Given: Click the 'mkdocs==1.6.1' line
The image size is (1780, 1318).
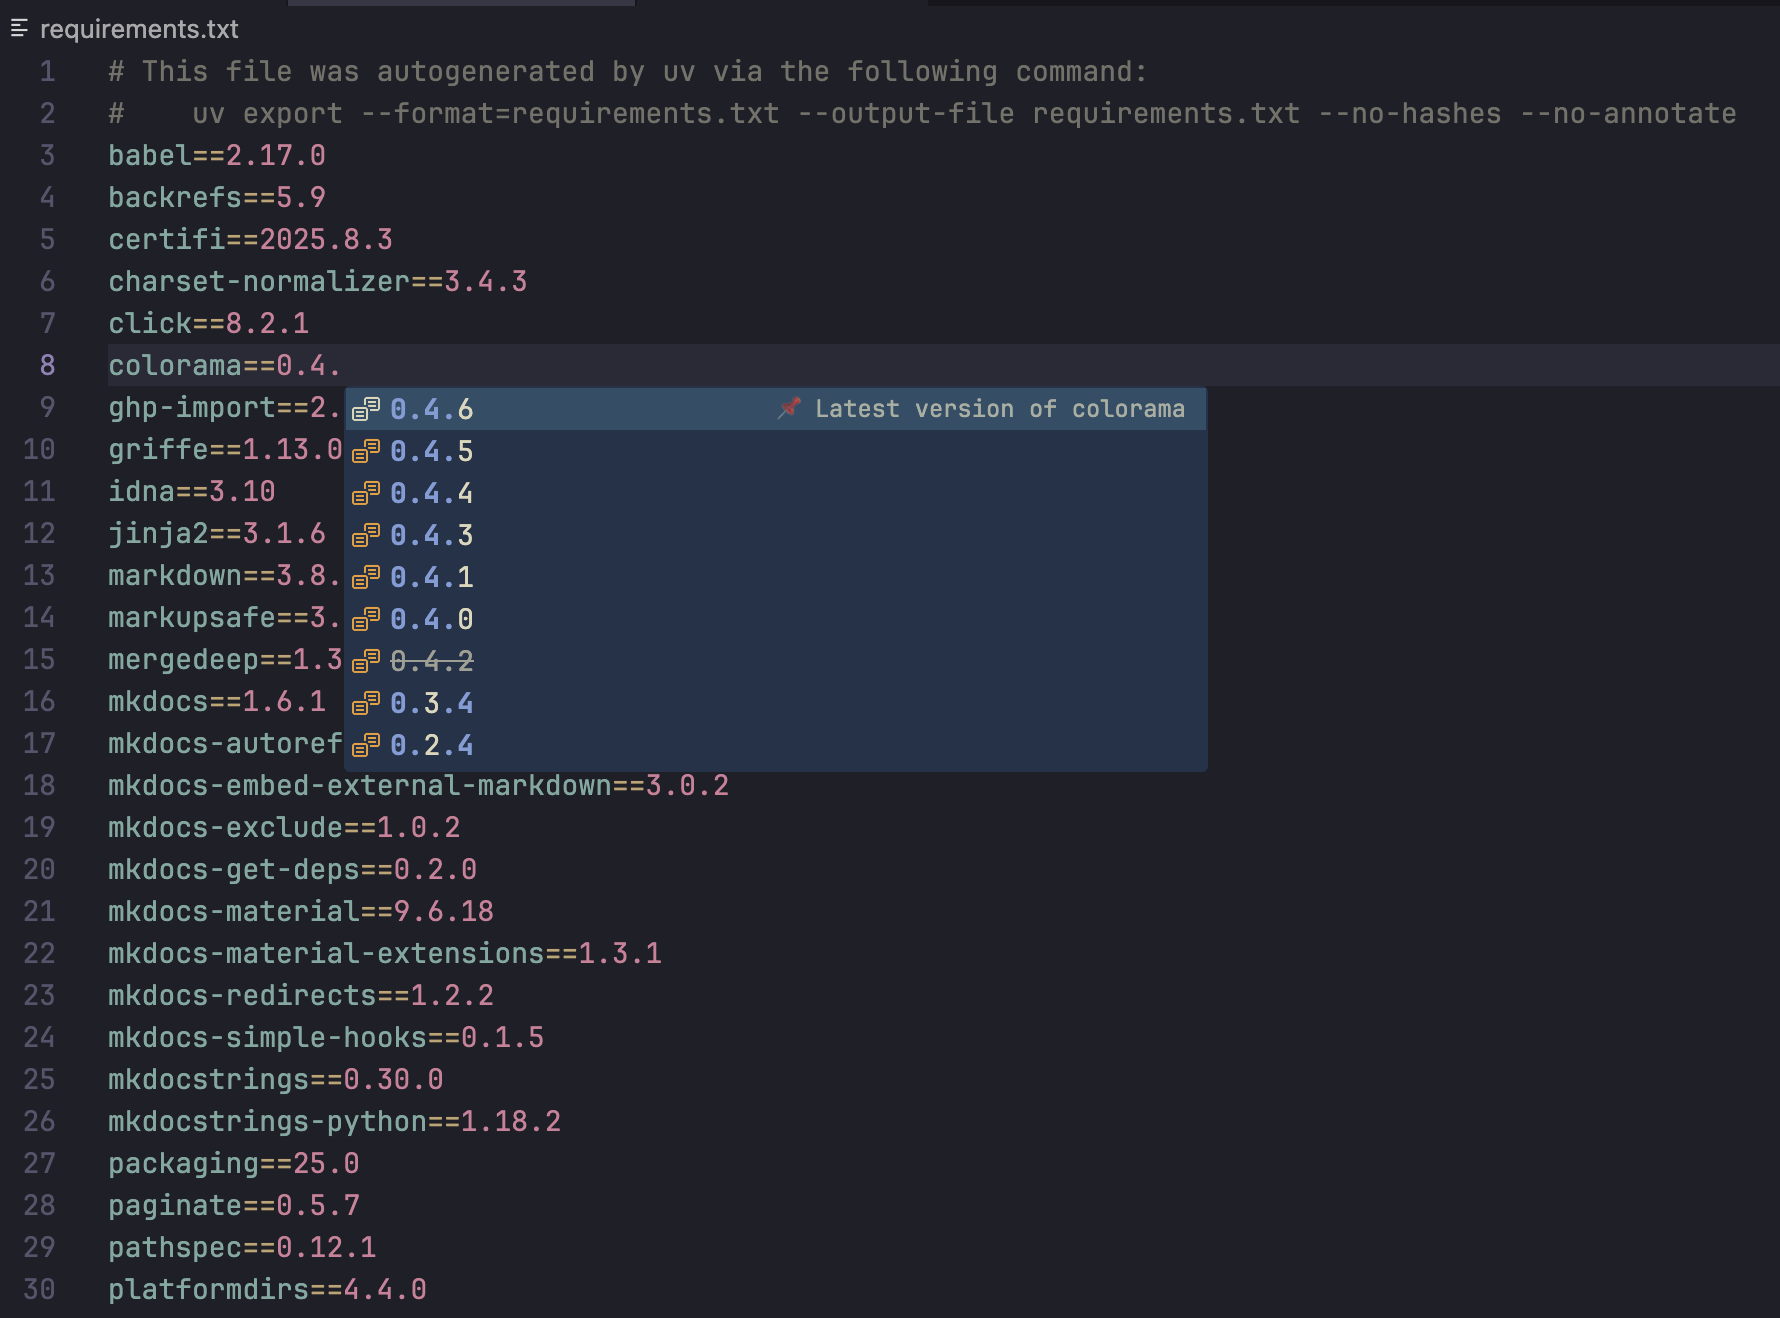Looking at the screenshot, I should 217,701.
